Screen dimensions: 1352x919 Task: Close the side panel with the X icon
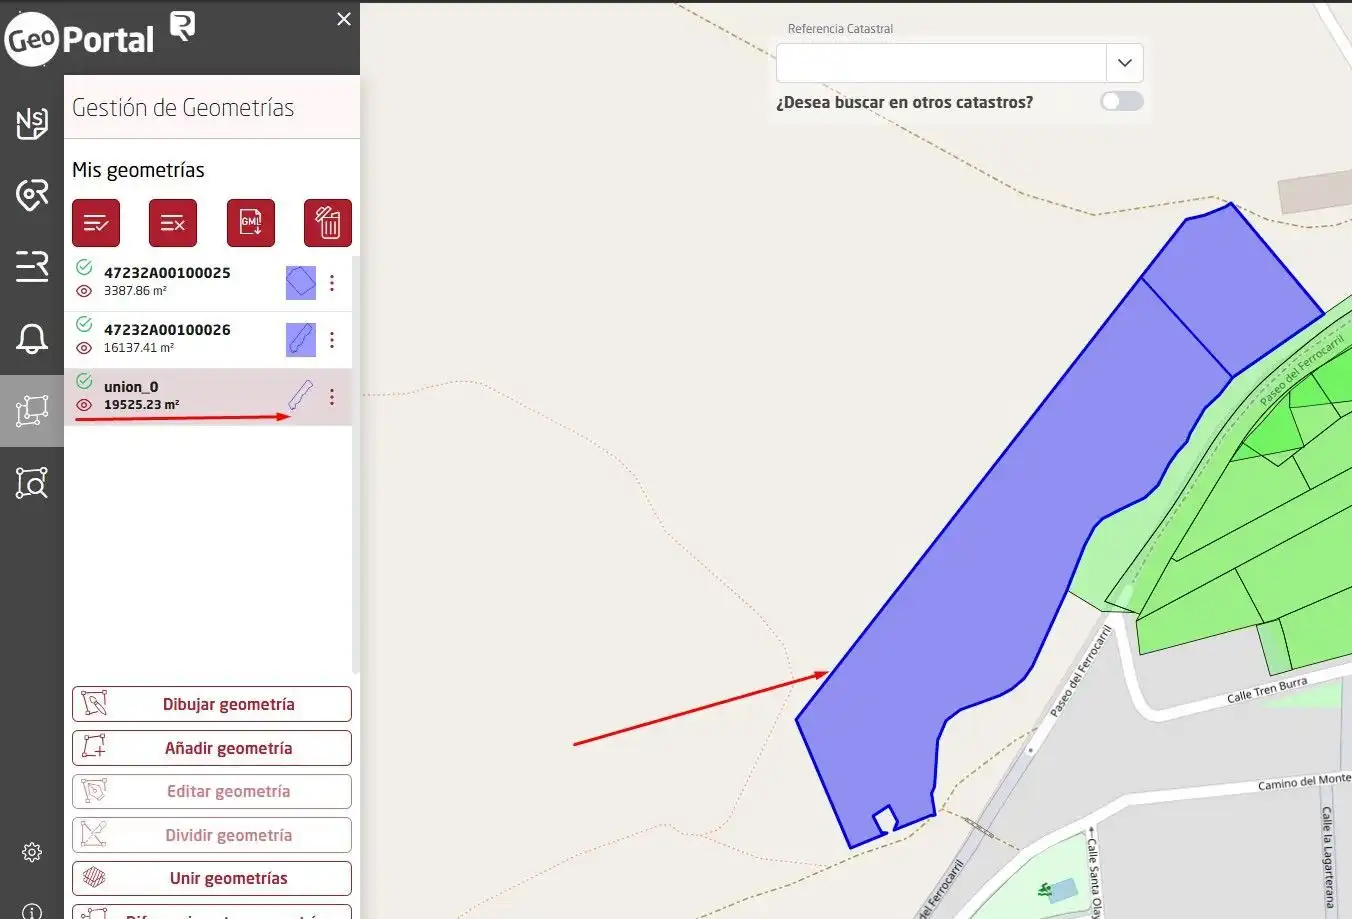coord(344,19)
